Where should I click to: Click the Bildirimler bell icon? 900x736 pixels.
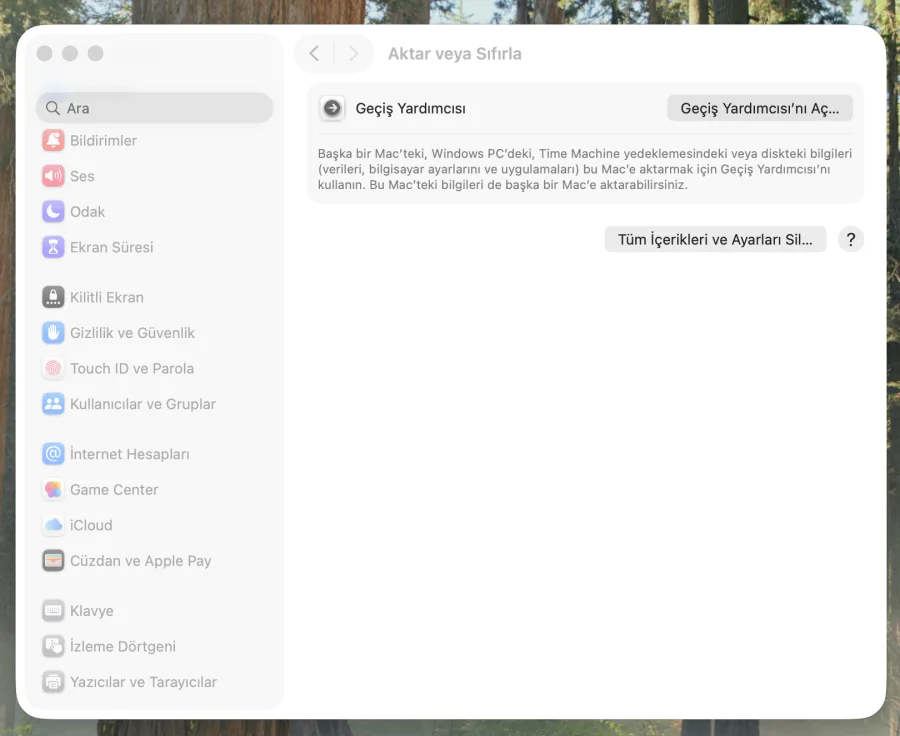(x=53, y=140)
